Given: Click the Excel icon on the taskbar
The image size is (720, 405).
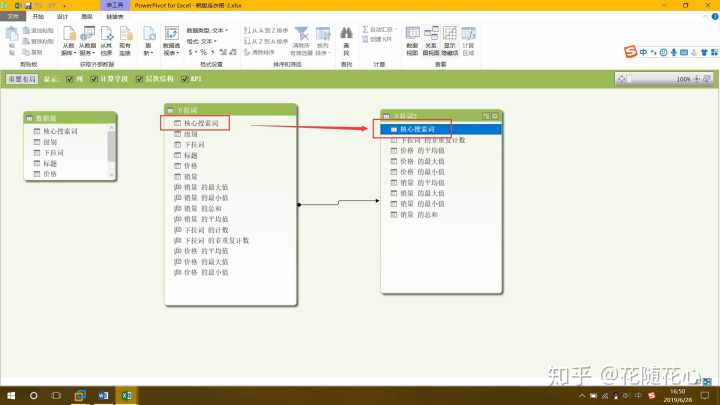Looking at the screenshot, I should click(x=126, y=395).
